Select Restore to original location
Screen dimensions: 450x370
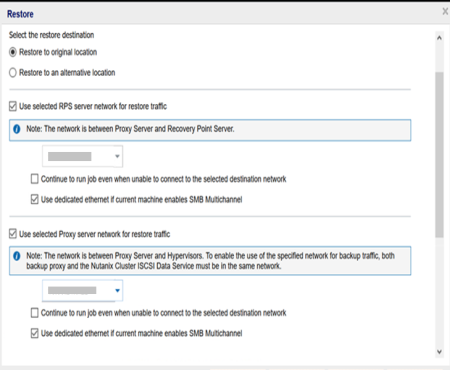point(13,52)
